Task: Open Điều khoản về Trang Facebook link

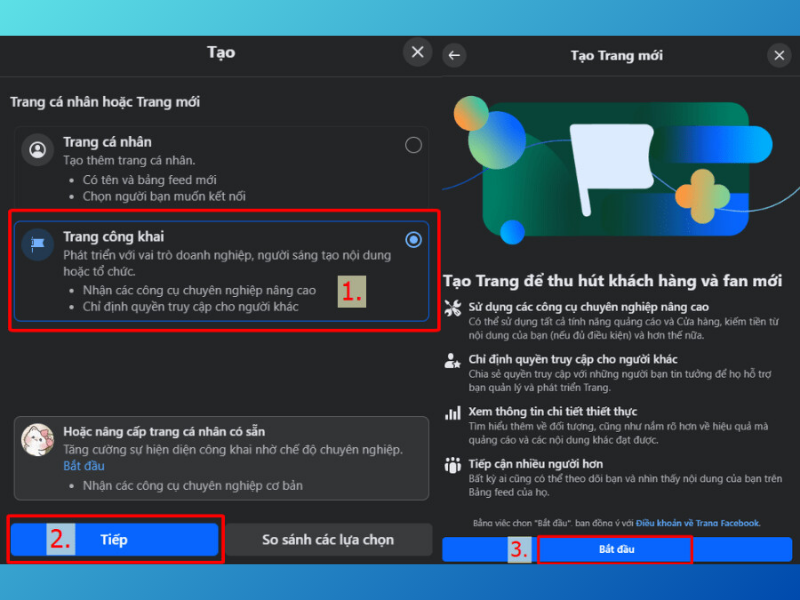Action: pyautogui.click(x=698, y=523)
